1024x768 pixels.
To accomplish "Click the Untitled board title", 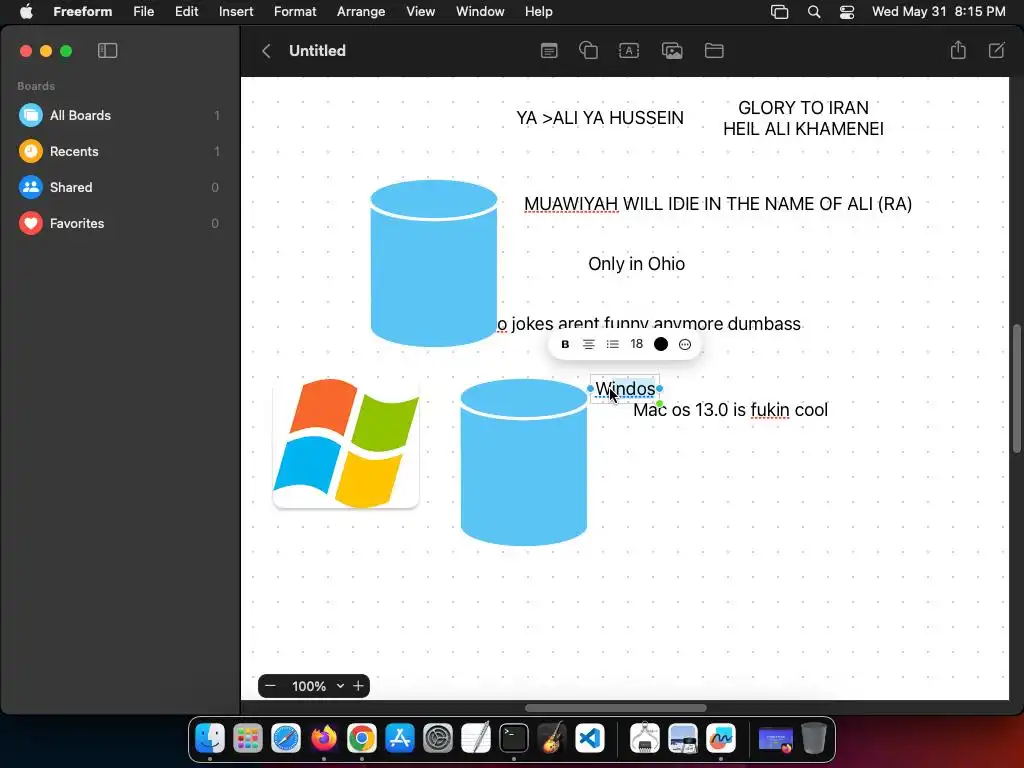I will click(x=317, y=51).
